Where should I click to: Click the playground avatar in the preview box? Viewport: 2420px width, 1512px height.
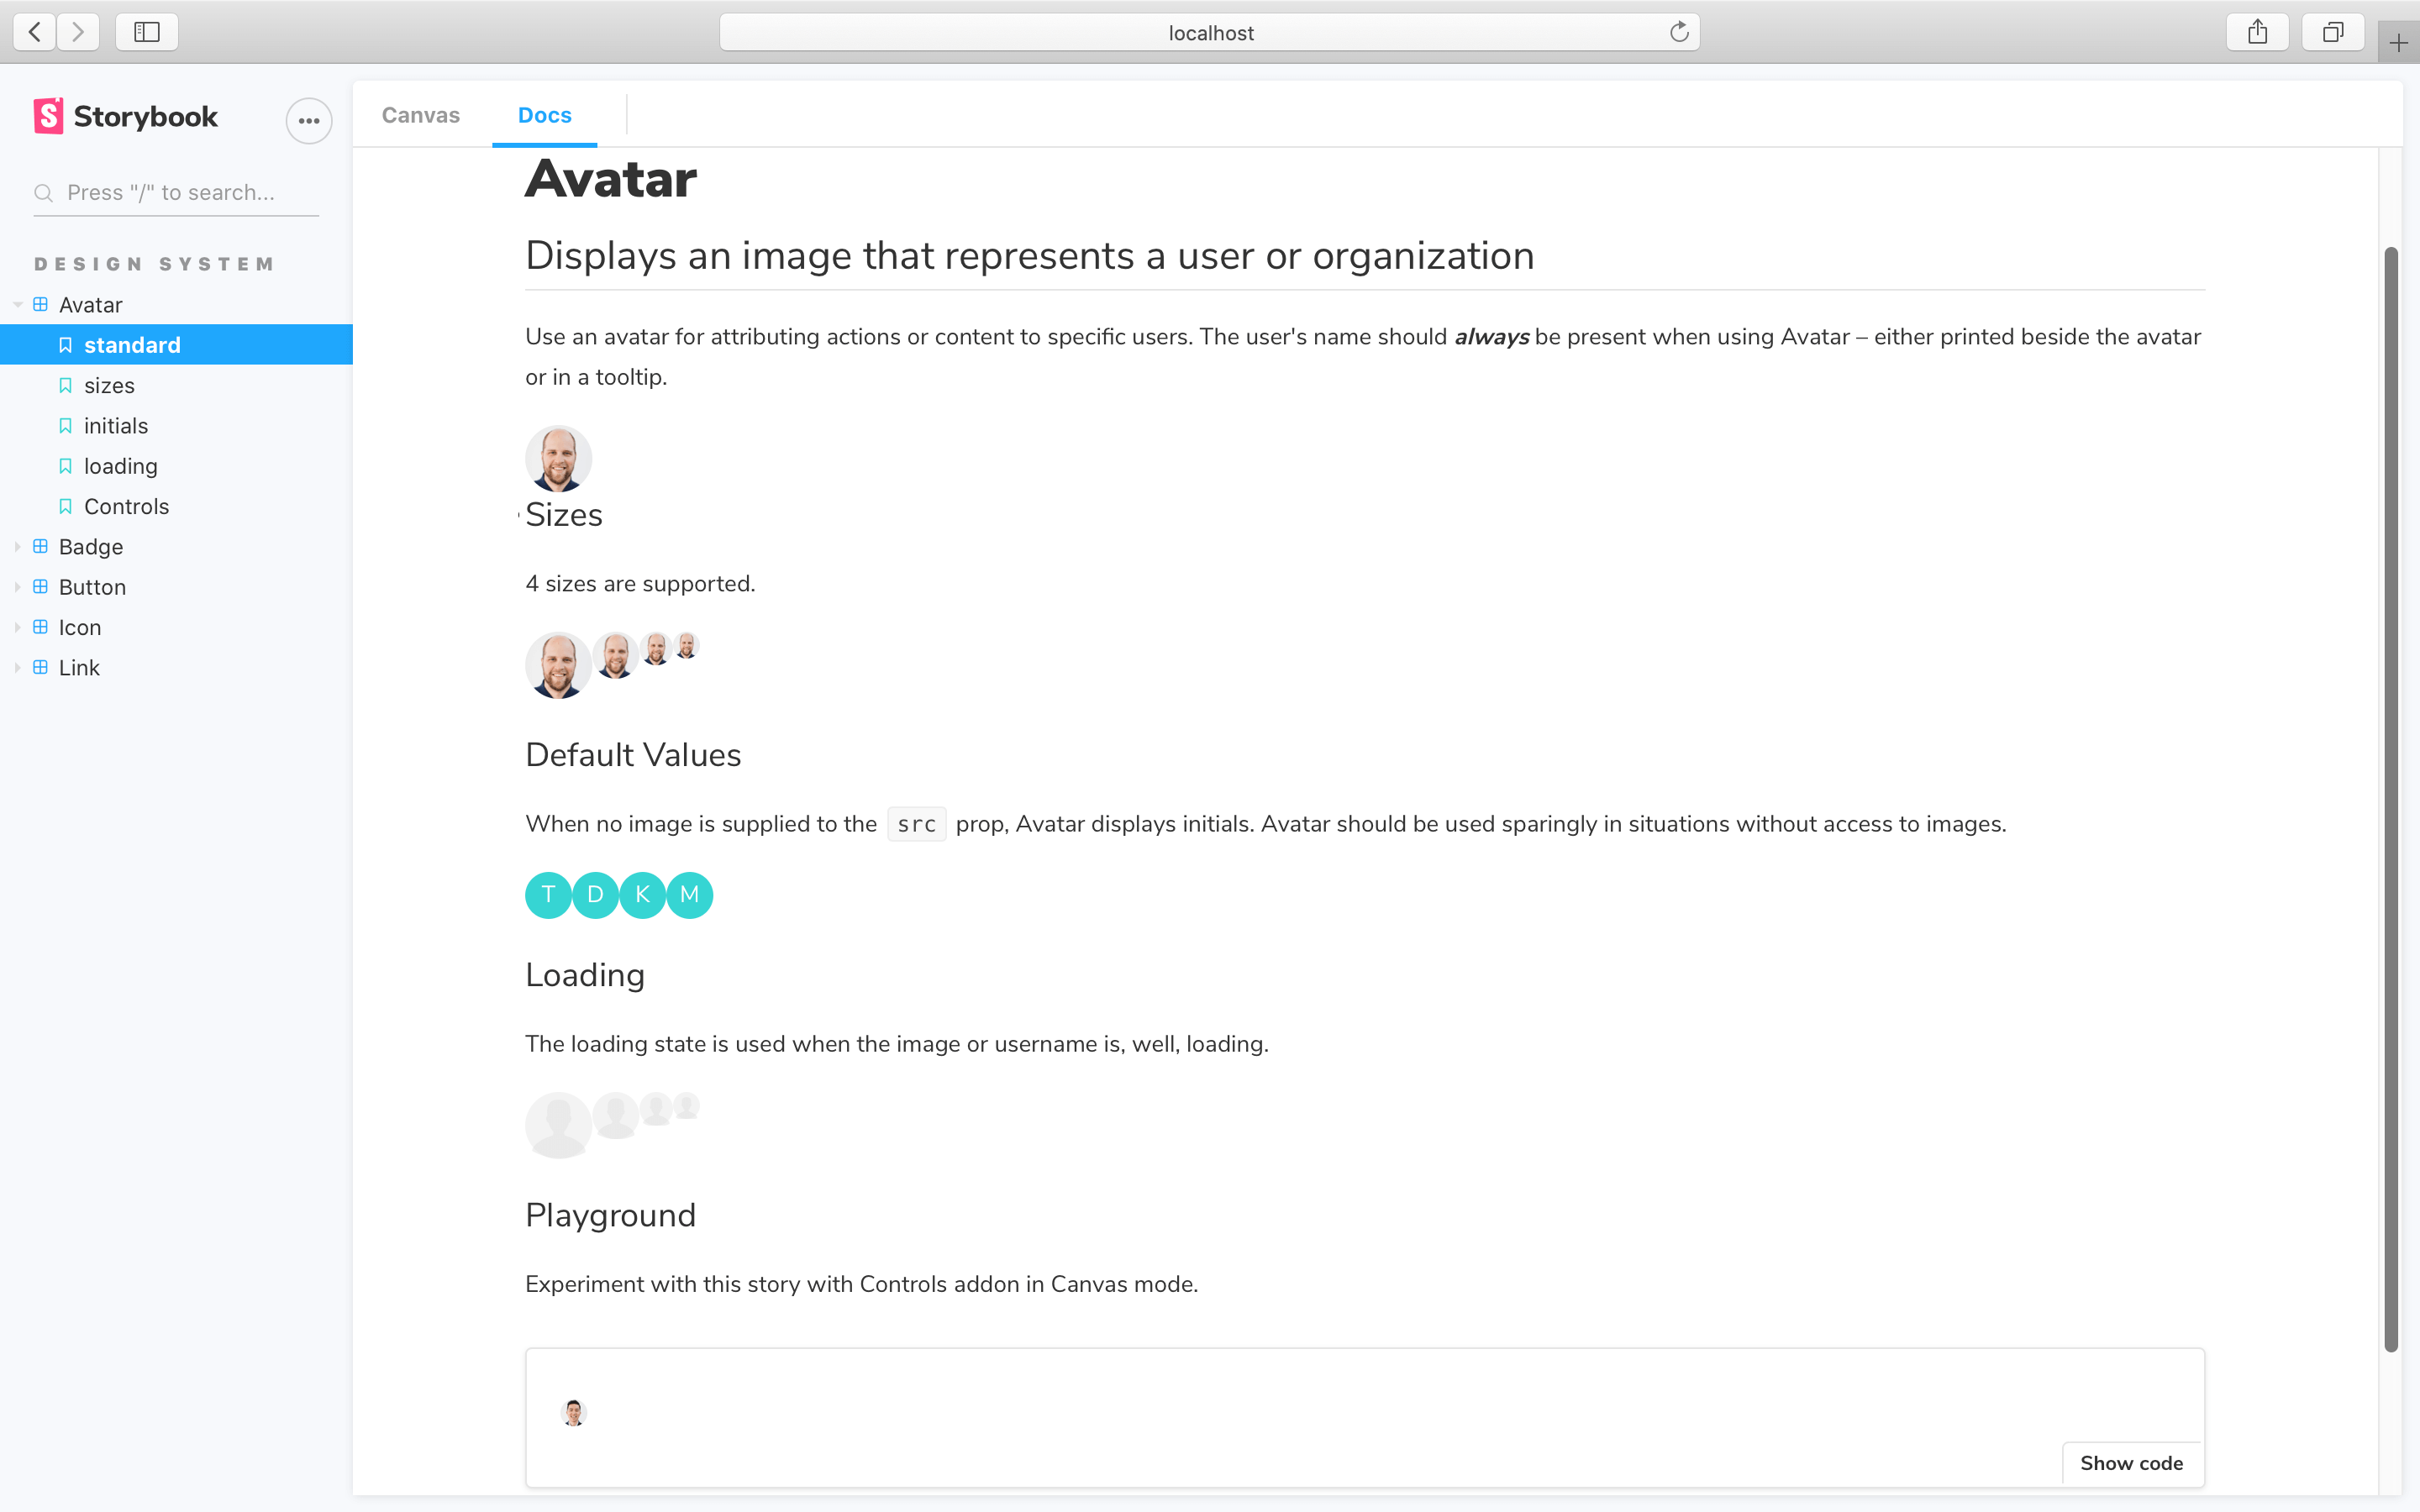point(574,1412)
